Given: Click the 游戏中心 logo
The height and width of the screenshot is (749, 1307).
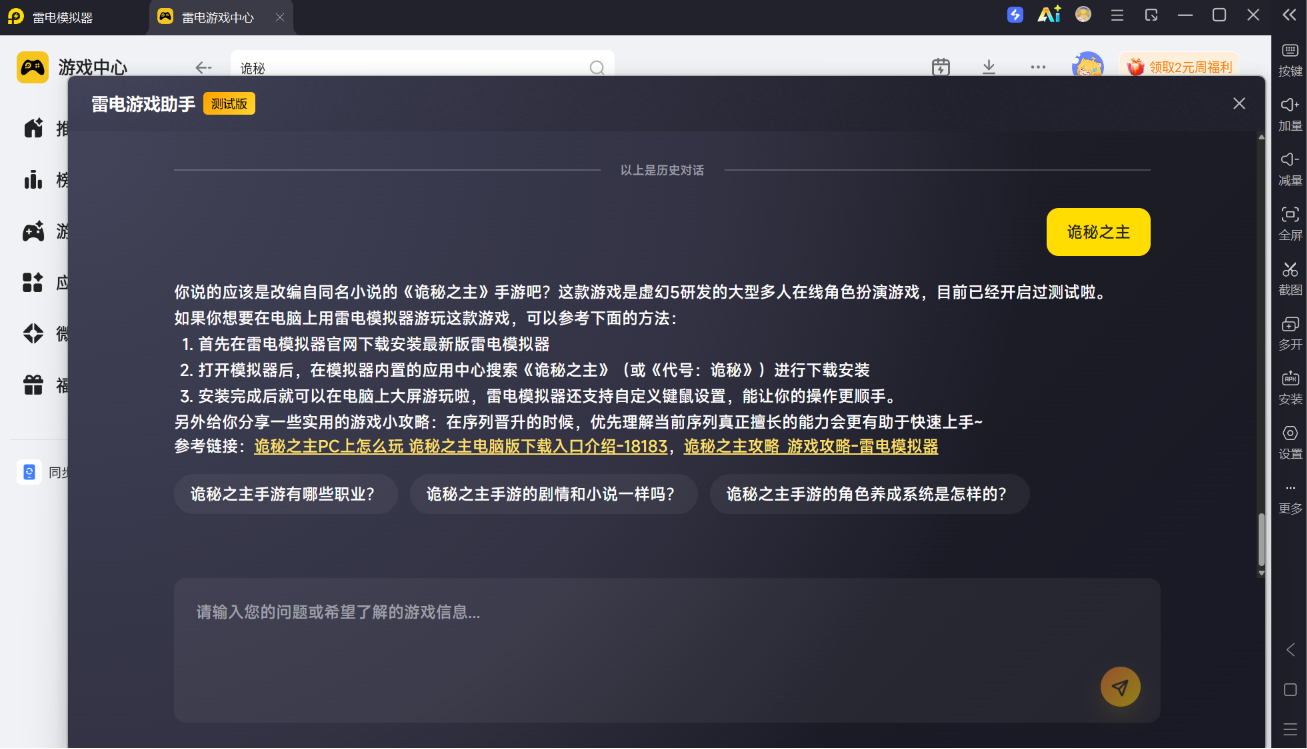Looking at the screenshot, I should pyautogui.click(x=72, y=67).
